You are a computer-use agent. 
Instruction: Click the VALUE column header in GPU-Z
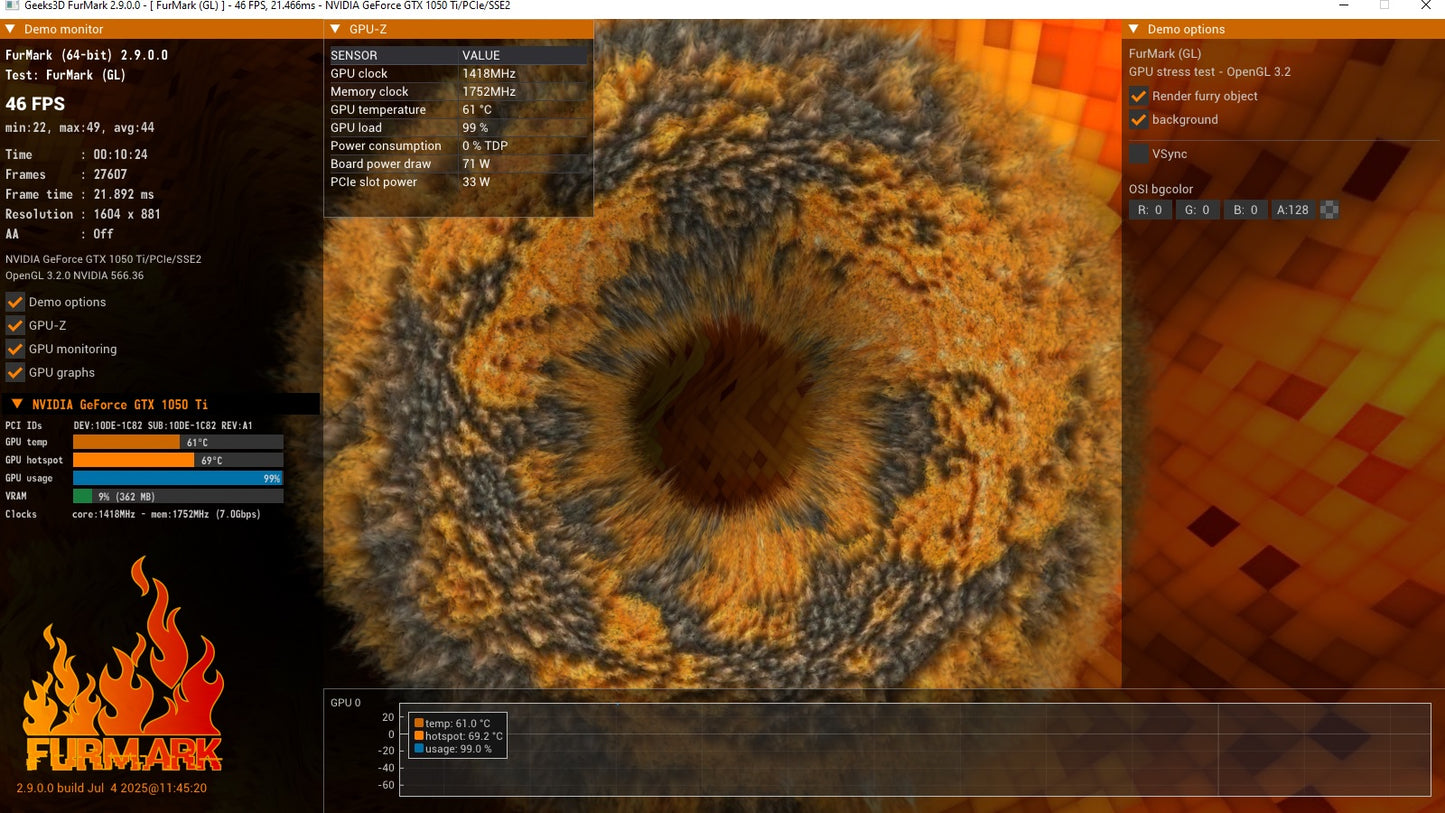coord(481,55)
